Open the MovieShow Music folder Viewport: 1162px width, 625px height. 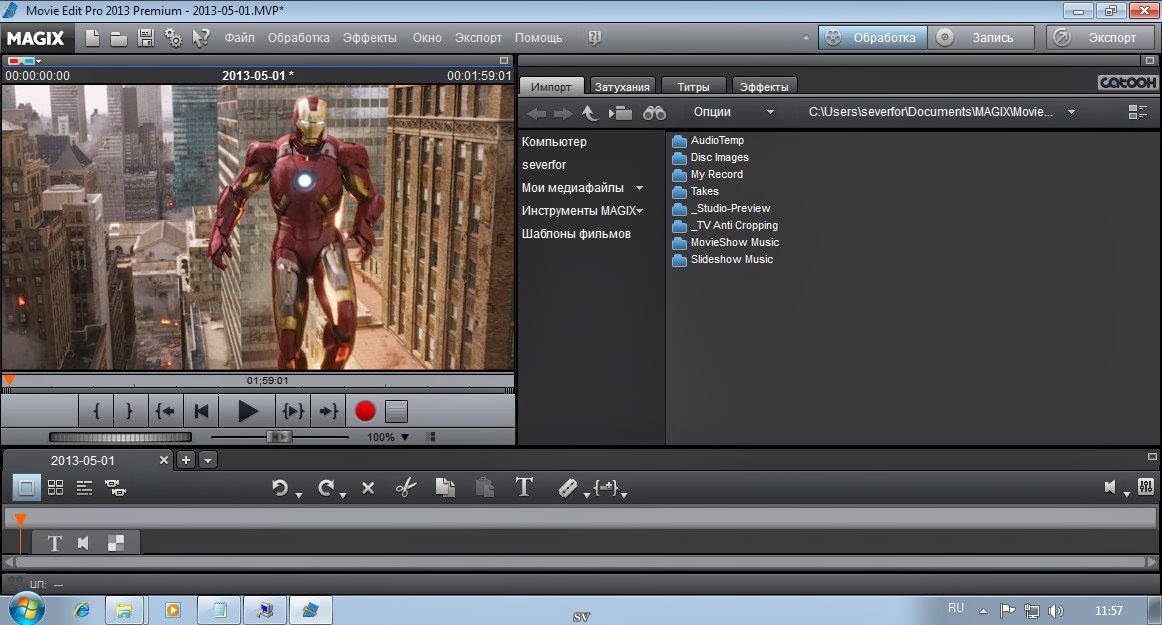click(x=734, y=242)
